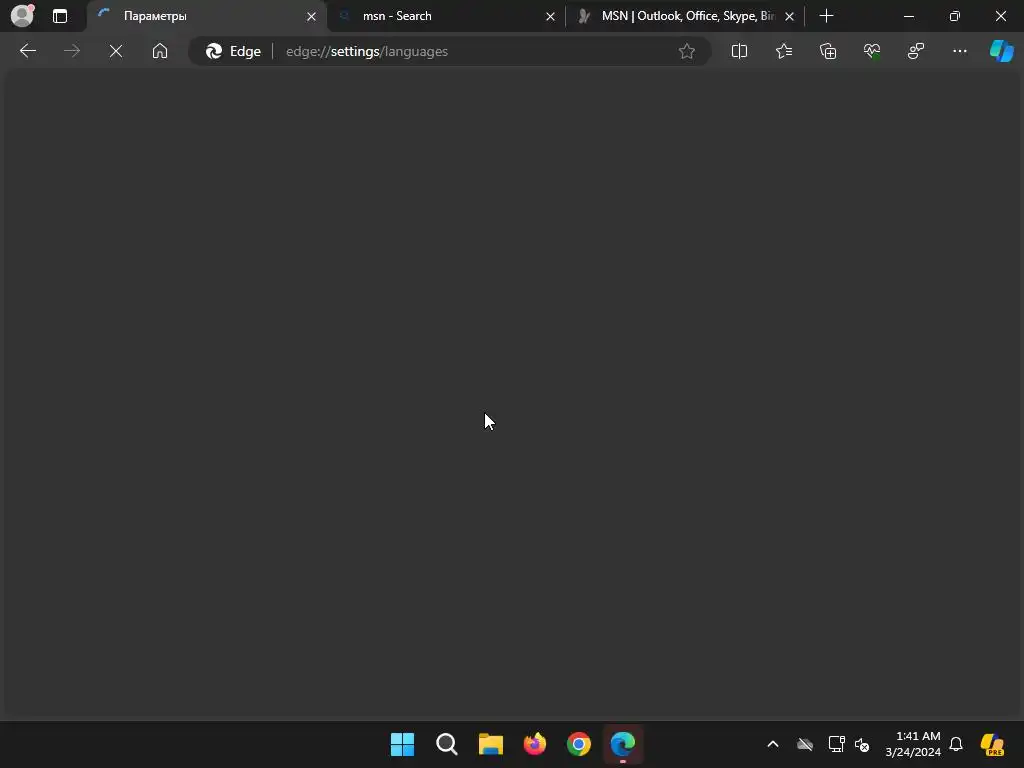
Task: Open File Explorer from taskbar
Action: (x=490, y=744)
